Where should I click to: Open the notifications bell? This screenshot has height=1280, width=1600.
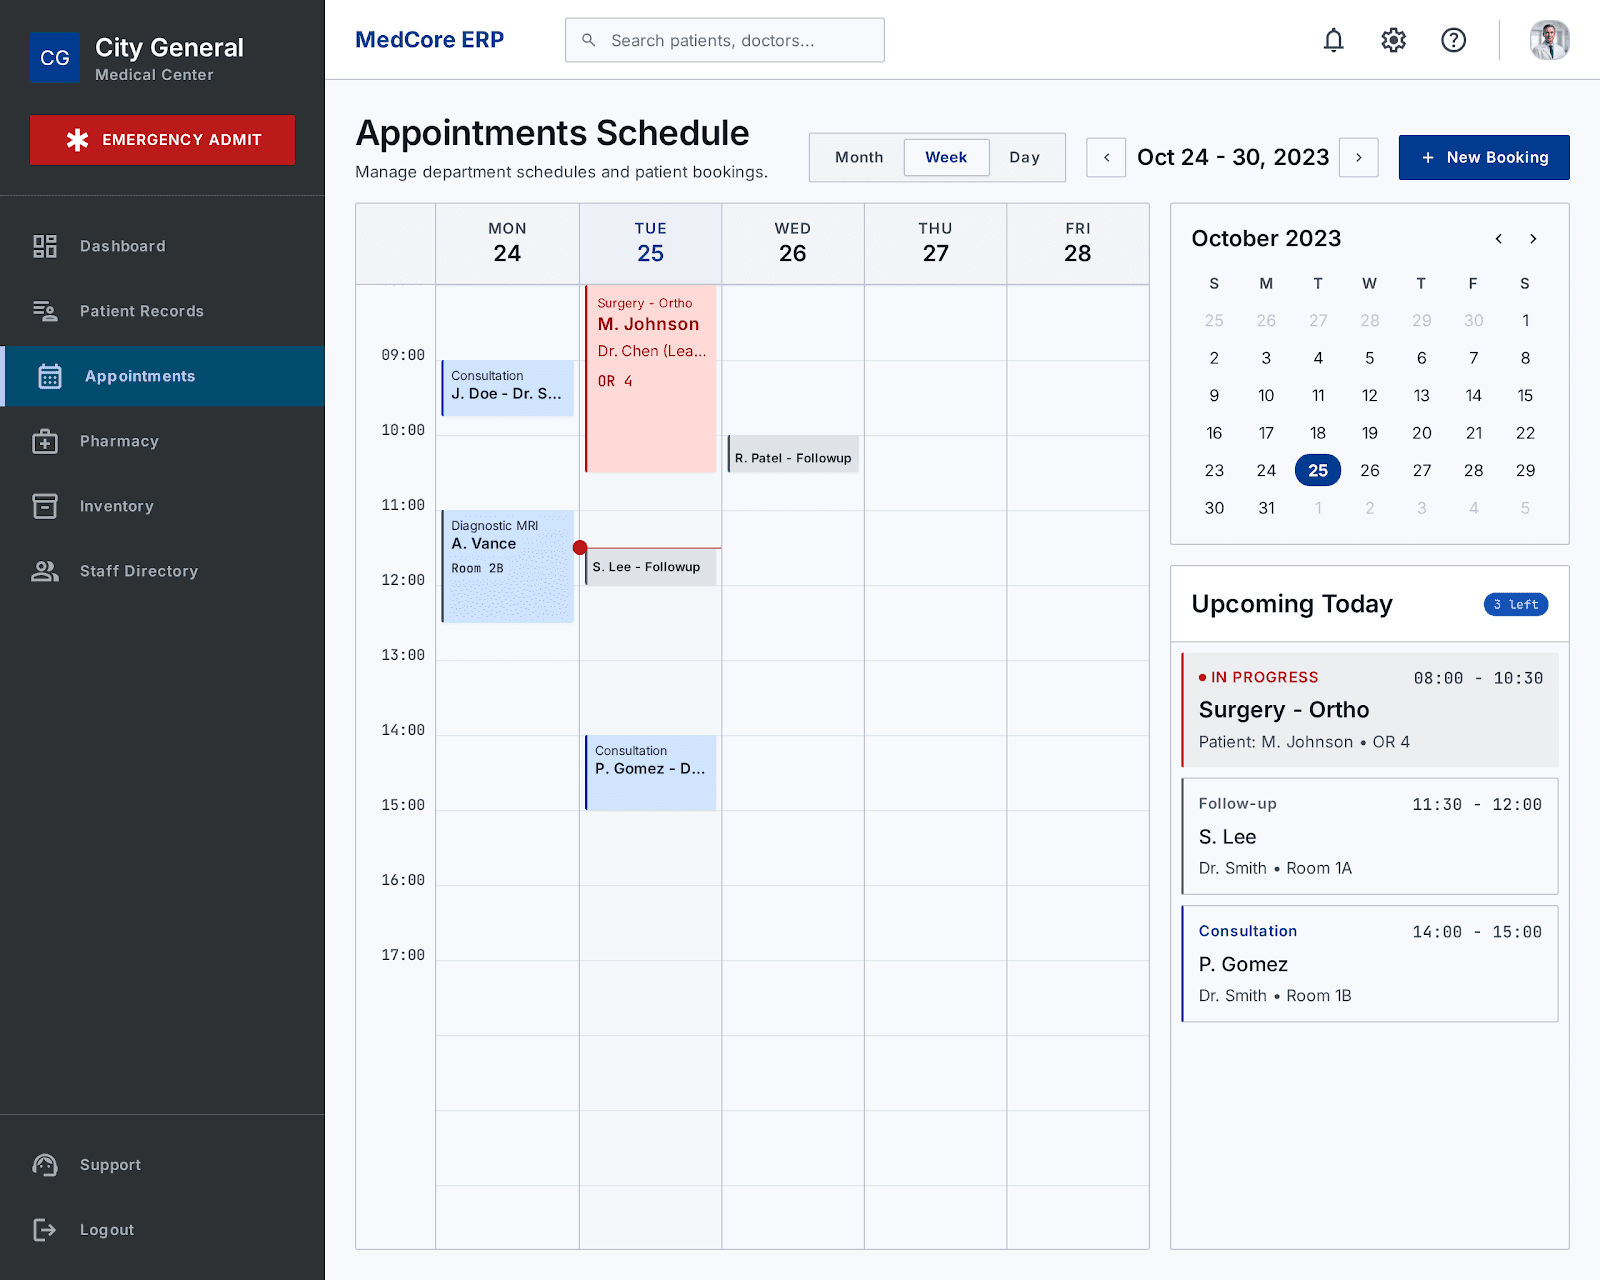[x=1333, y=40]
